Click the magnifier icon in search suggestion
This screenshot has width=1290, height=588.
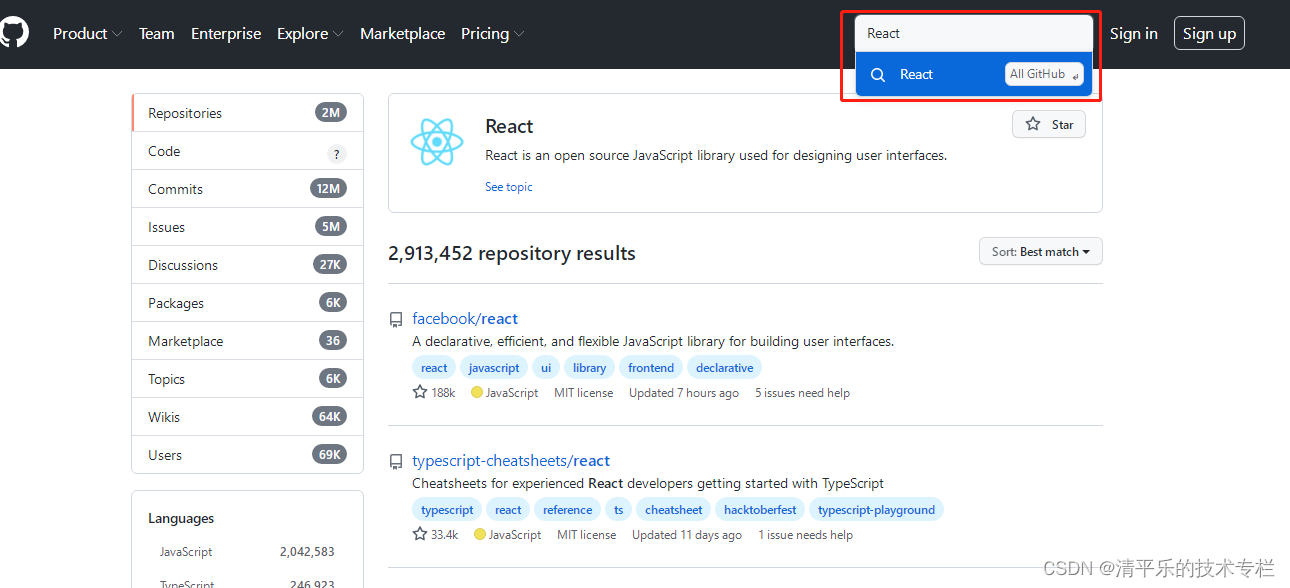(x=878, y=75)
